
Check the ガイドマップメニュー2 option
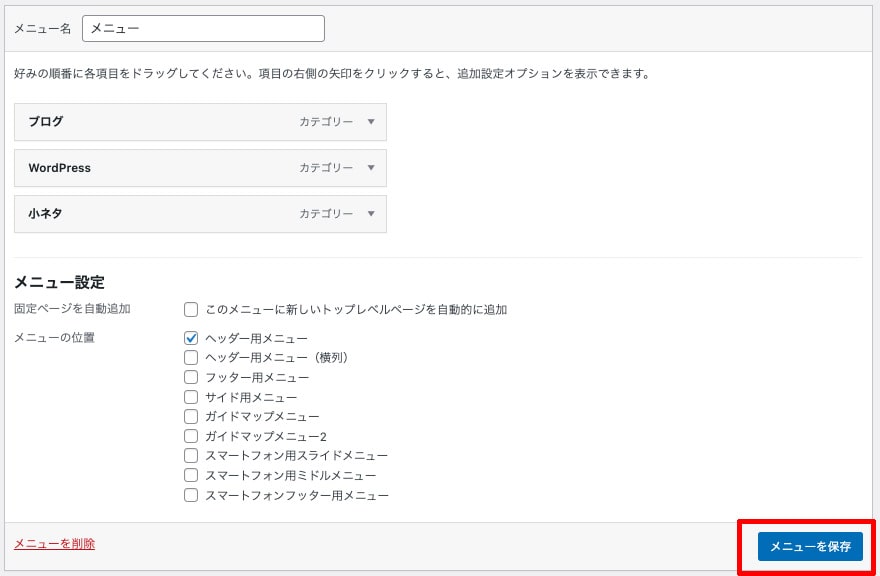coord(191,436)
